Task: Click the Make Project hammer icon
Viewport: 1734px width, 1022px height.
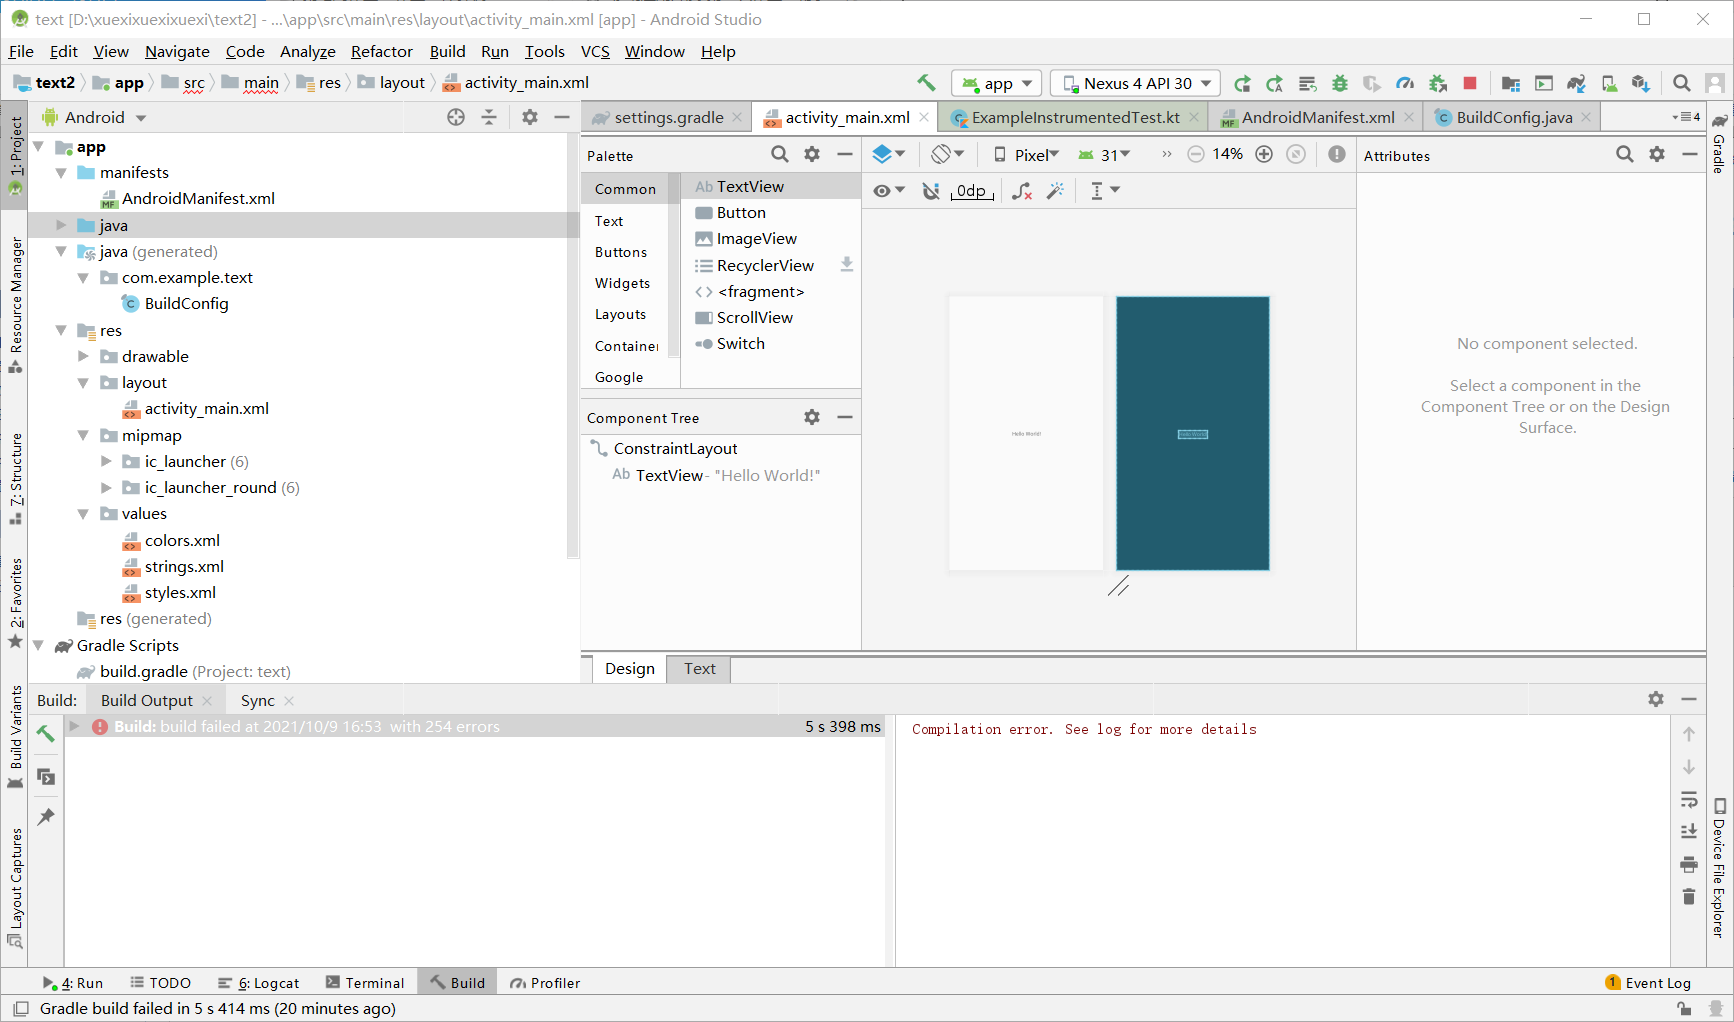Action: pyautogui.click(x=926, y=83)
